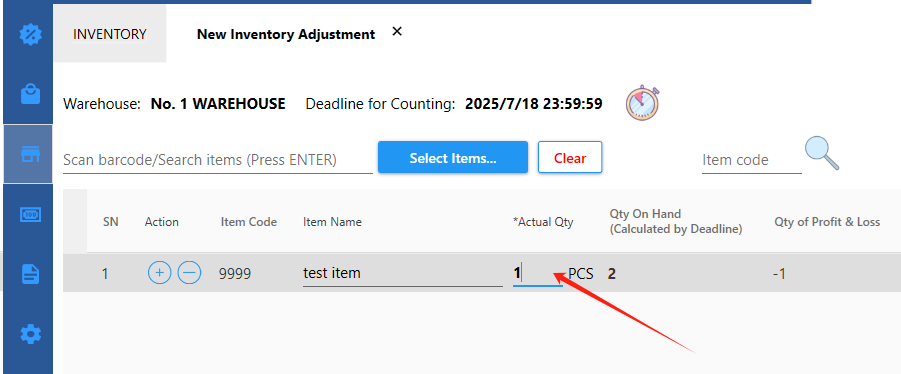The height and width of the screenshot is (374, 901).
Task: Click the stopwatch deadline icon
Action: (642, 103)
